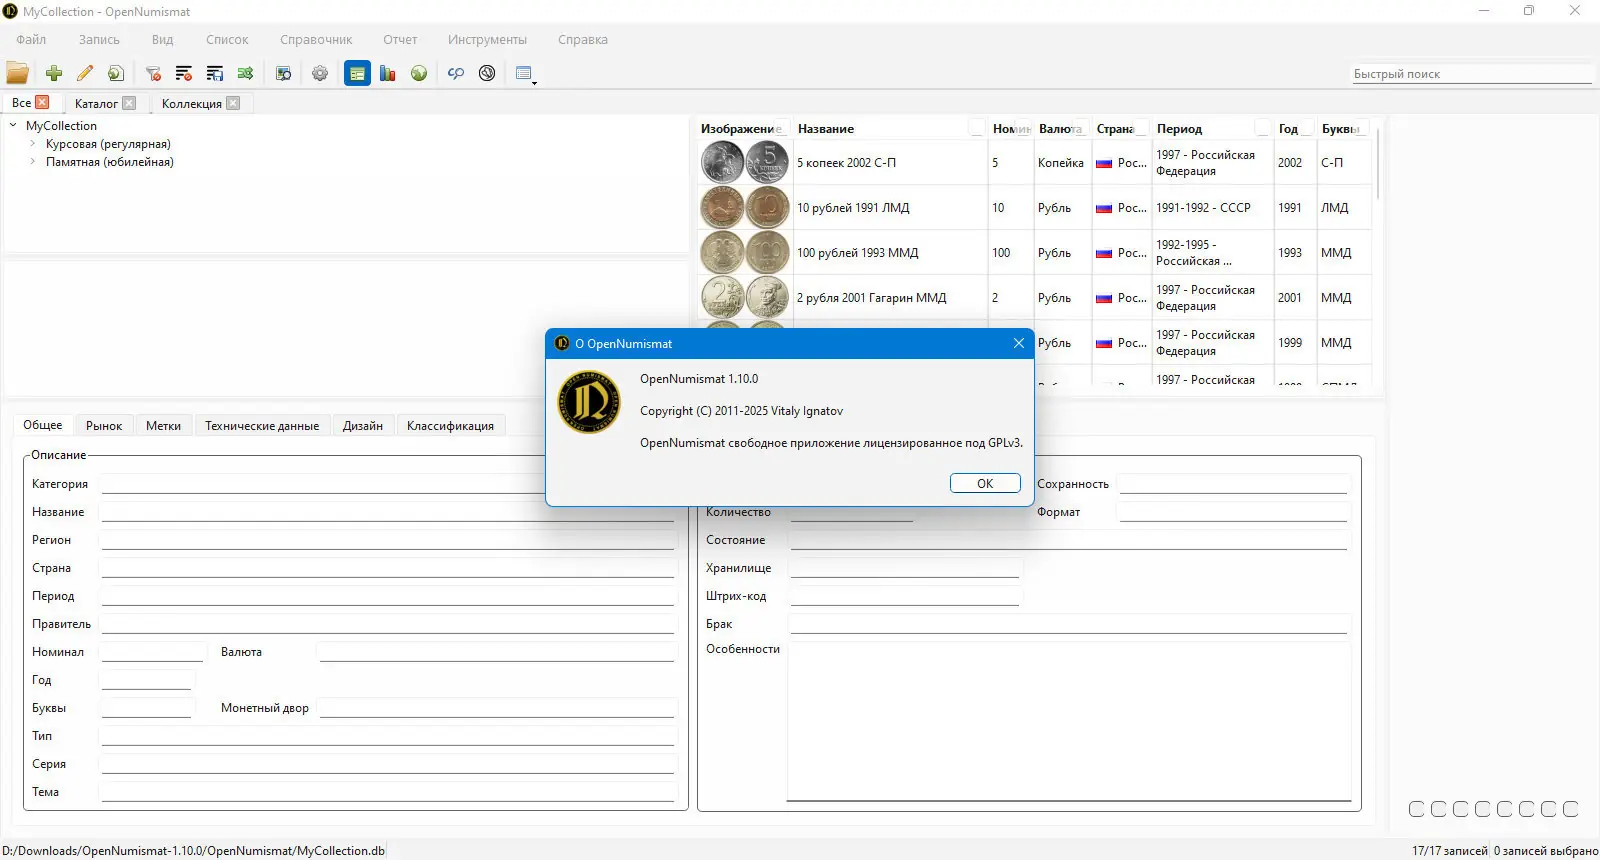Select the Метки details tab

tap(163, 425)
